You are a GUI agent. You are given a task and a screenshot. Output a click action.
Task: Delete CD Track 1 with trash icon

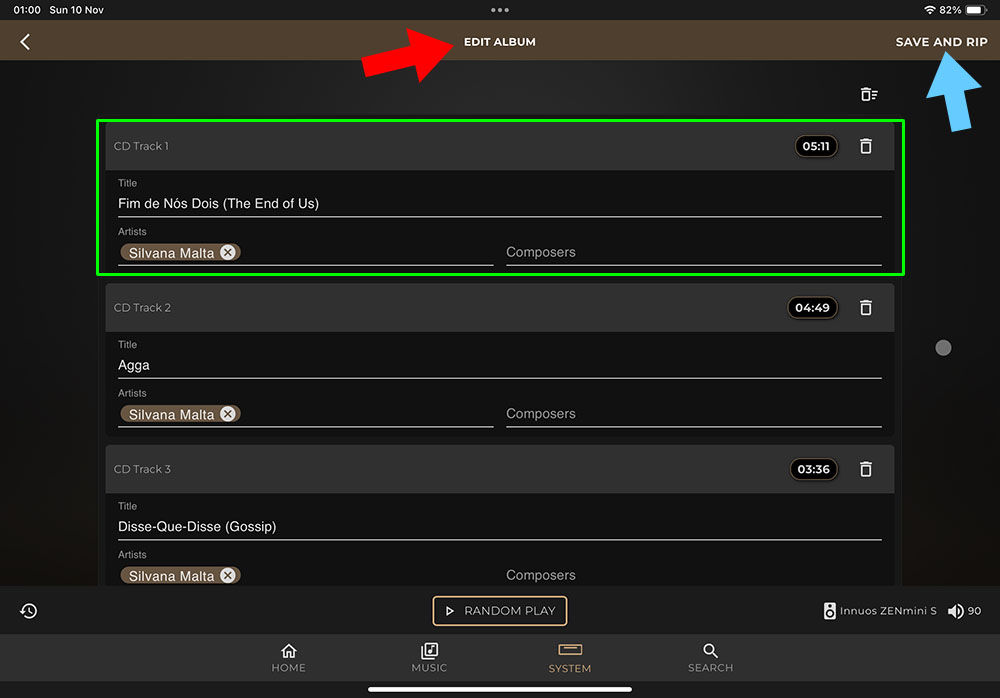pyautogui.click(x=866, y=146)
